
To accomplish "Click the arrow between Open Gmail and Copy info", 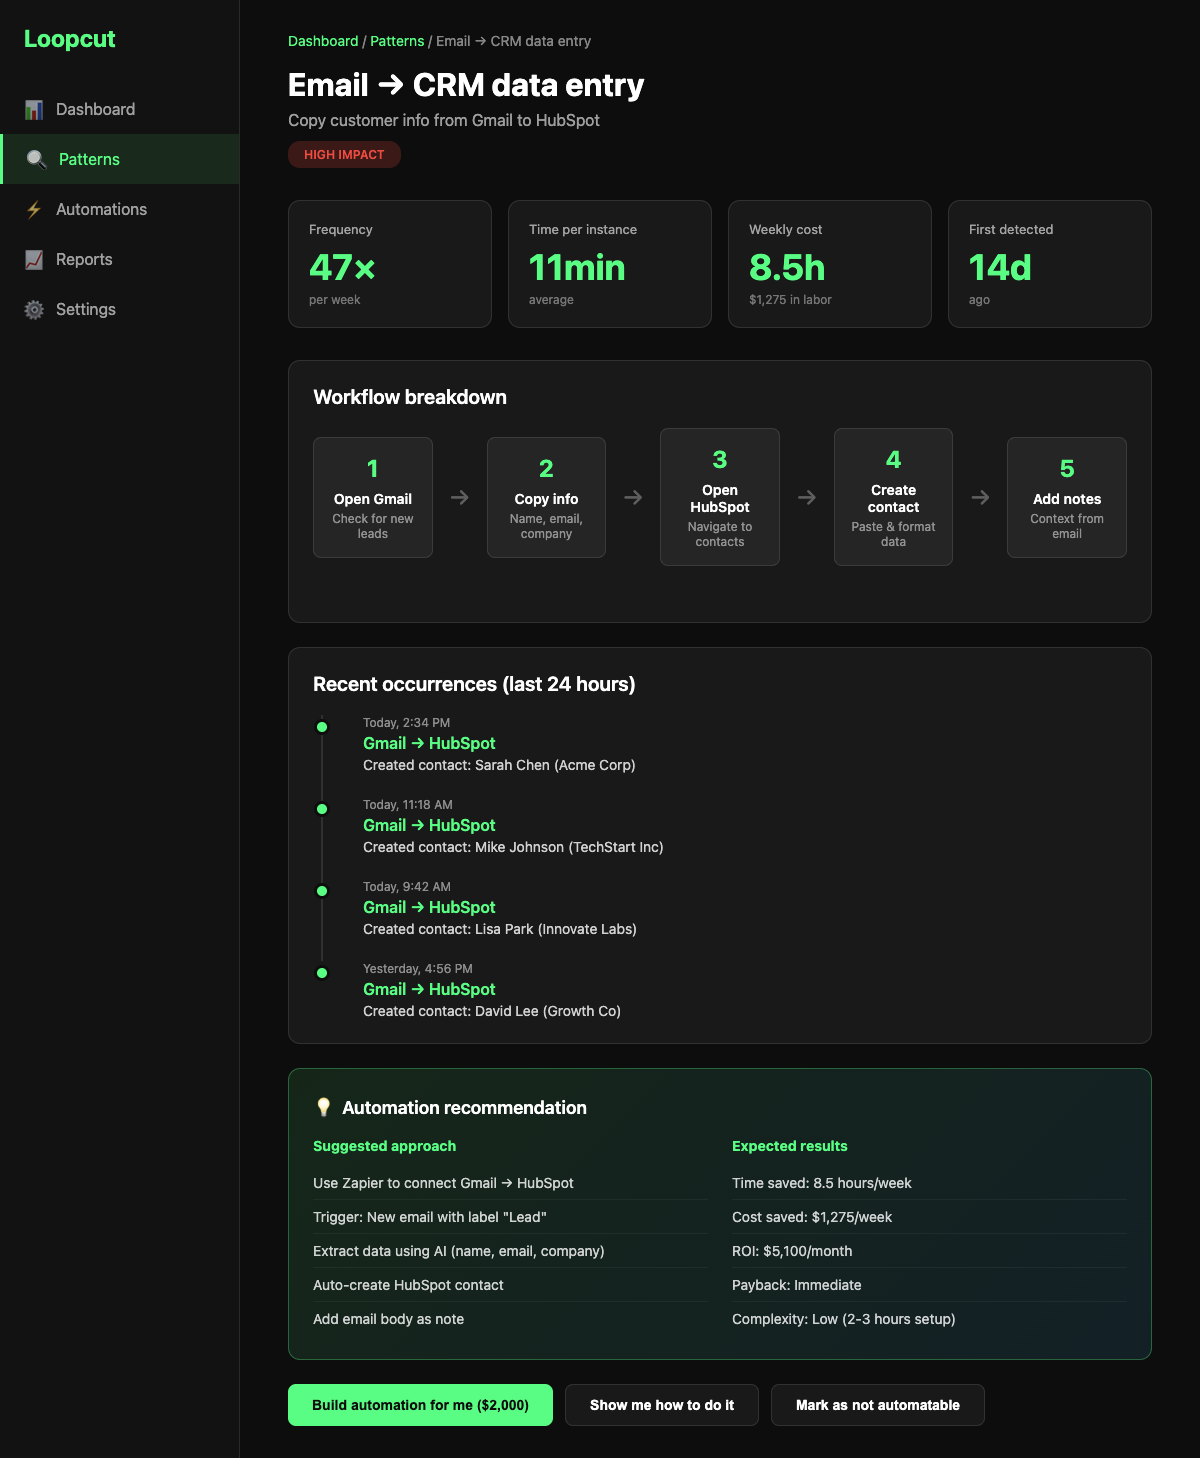I will click(460, 497).
